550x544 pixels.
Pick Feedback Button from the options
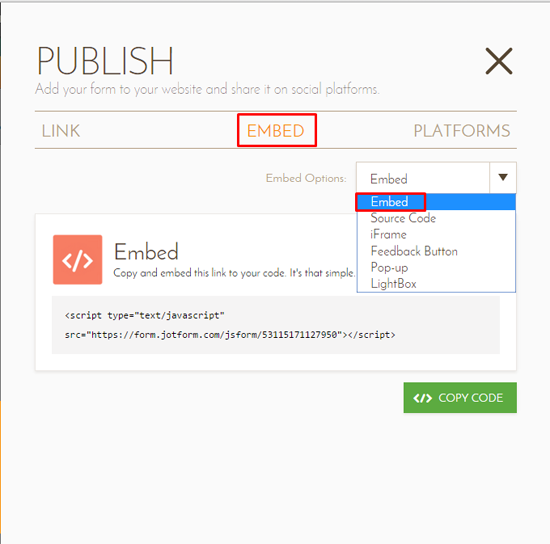point(436,251)
